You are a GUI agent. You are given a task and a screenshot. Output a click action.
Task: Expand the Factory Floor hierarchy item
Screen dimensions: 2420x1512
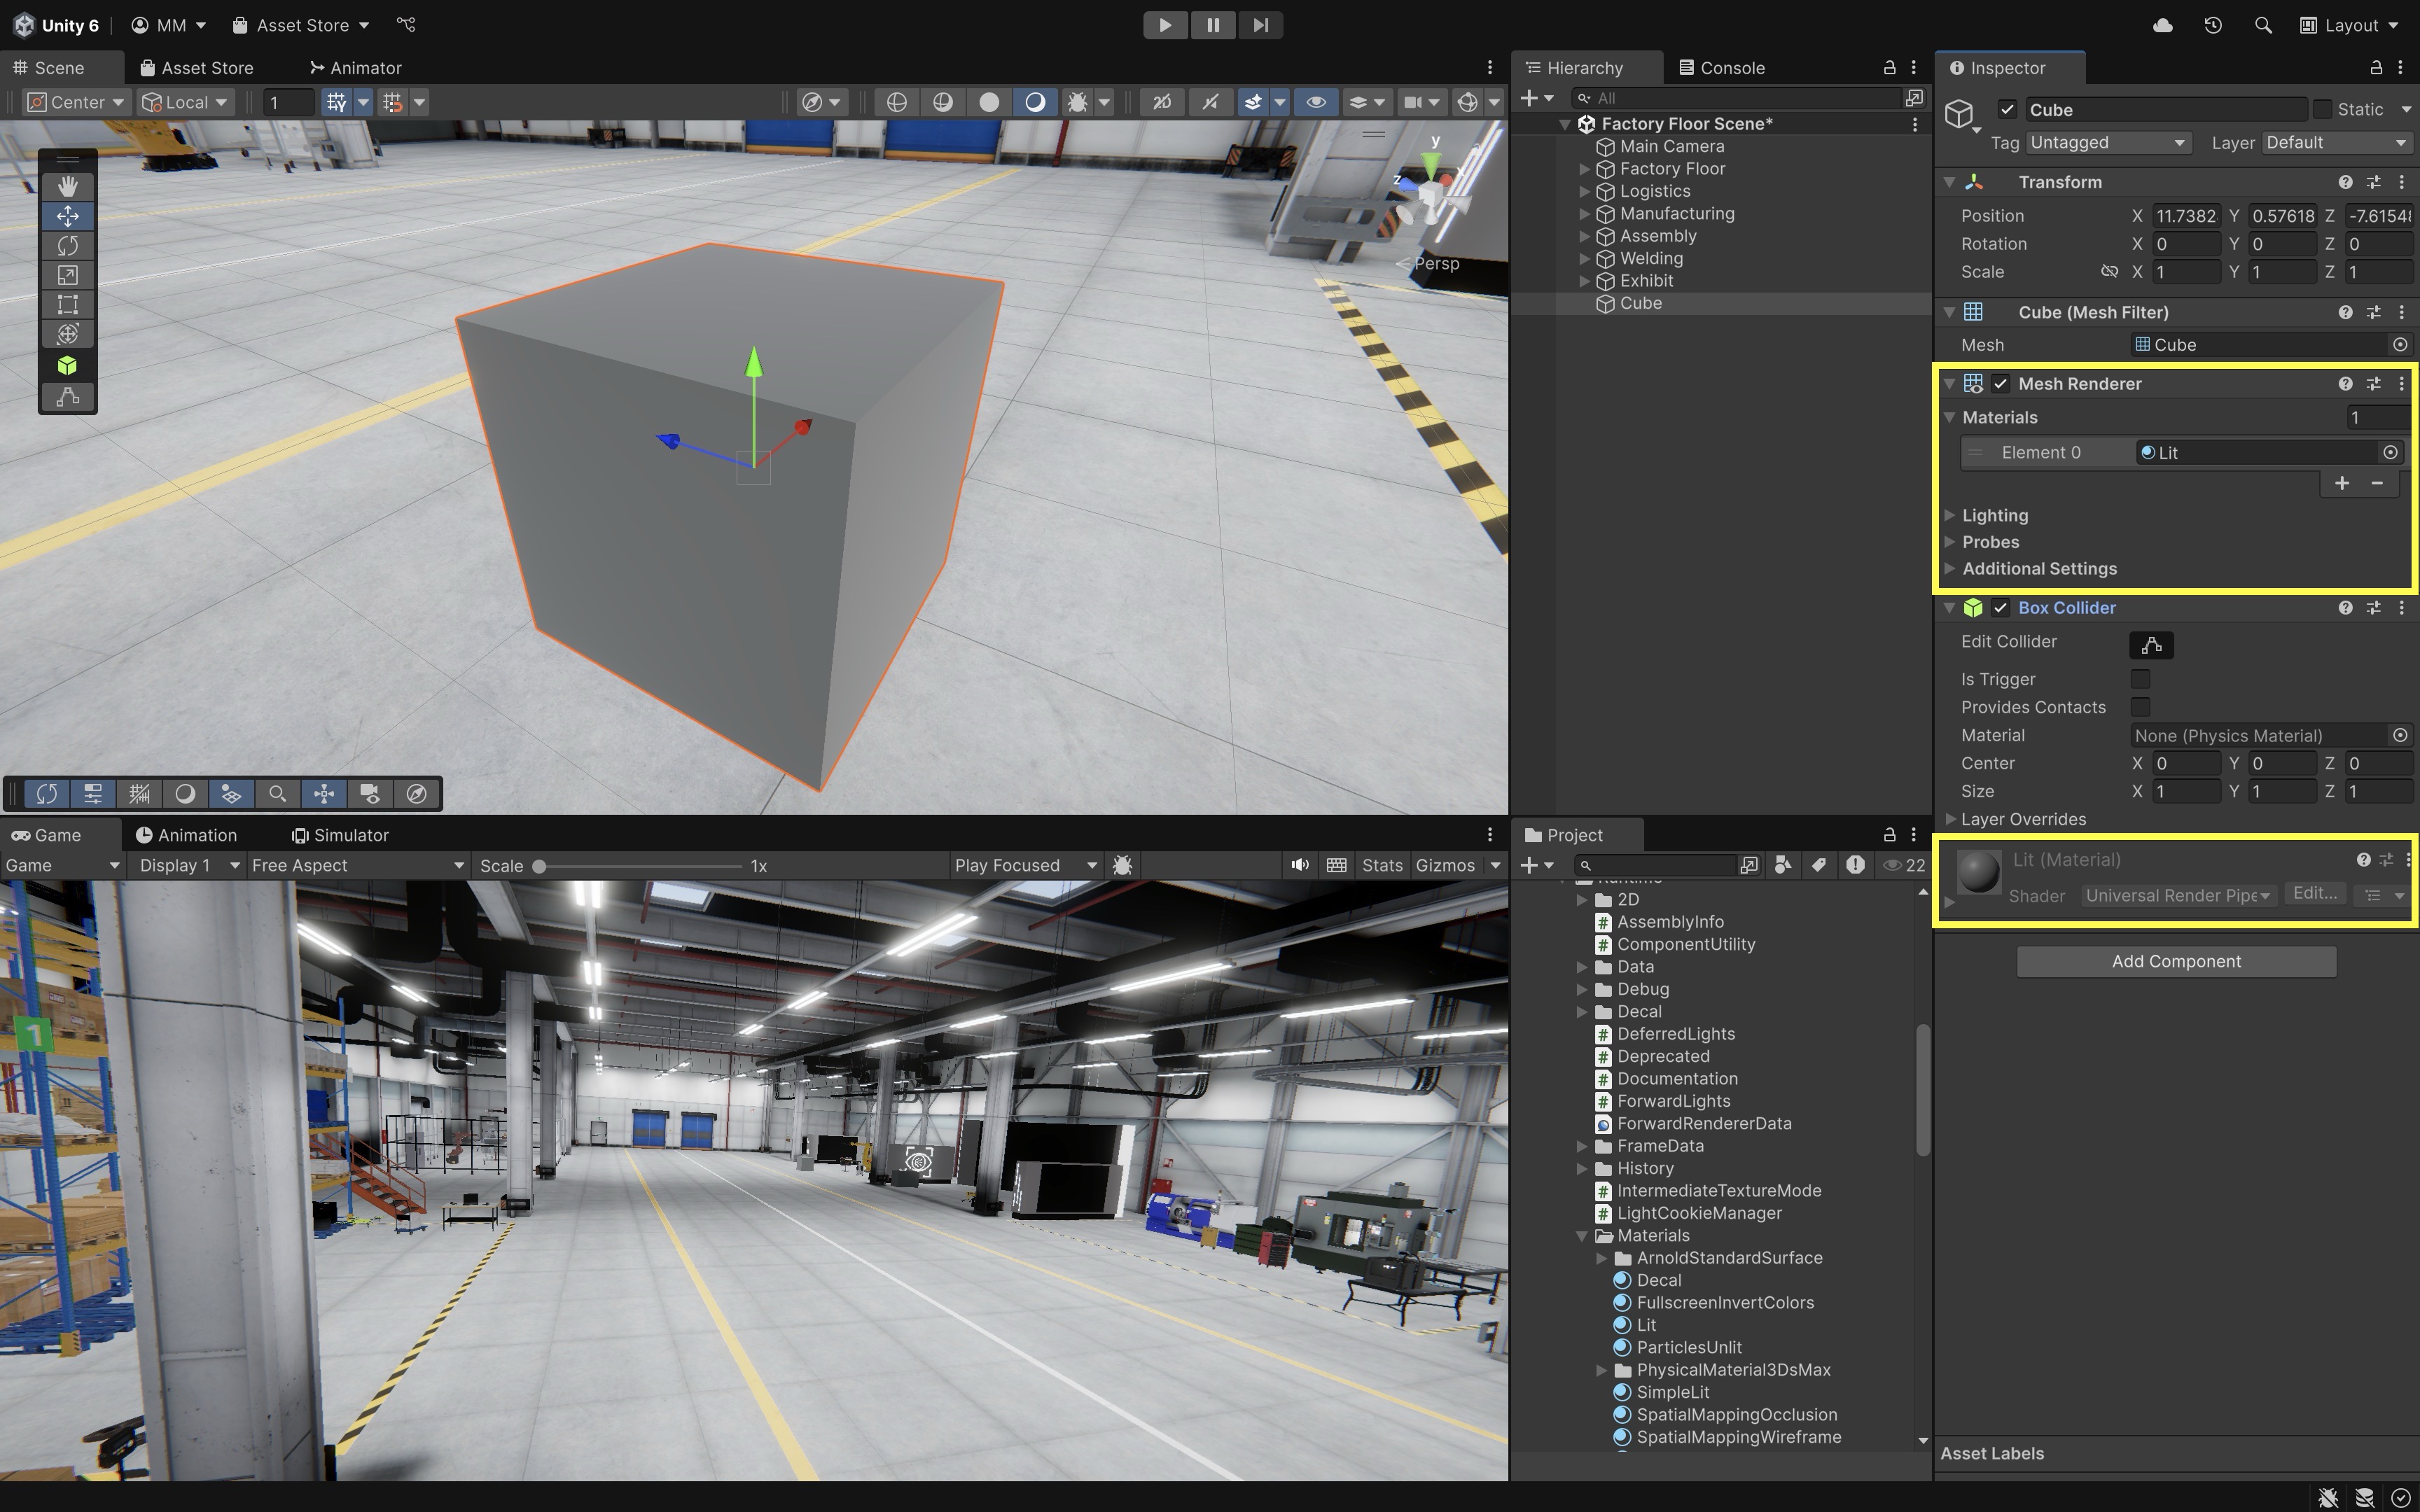tap(1584, 169)
